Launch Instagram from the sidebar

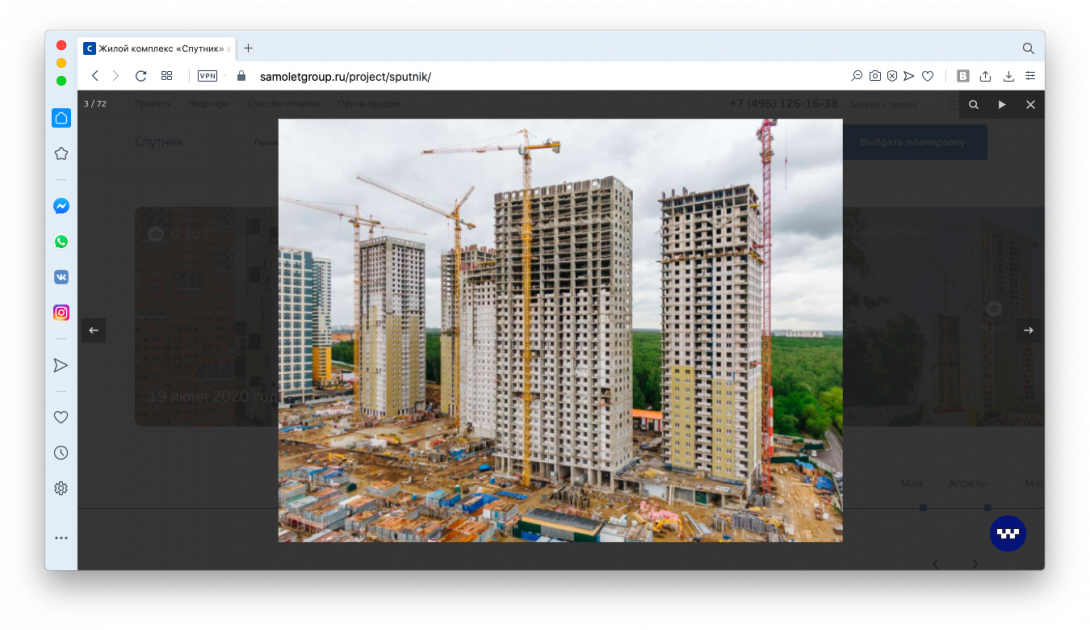tap(61, 313)
